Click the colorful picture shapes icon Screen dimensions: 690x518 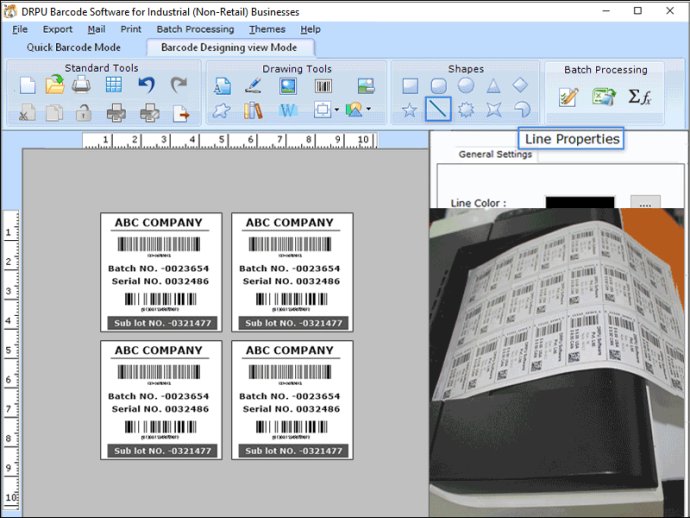[x=354, y=110]
